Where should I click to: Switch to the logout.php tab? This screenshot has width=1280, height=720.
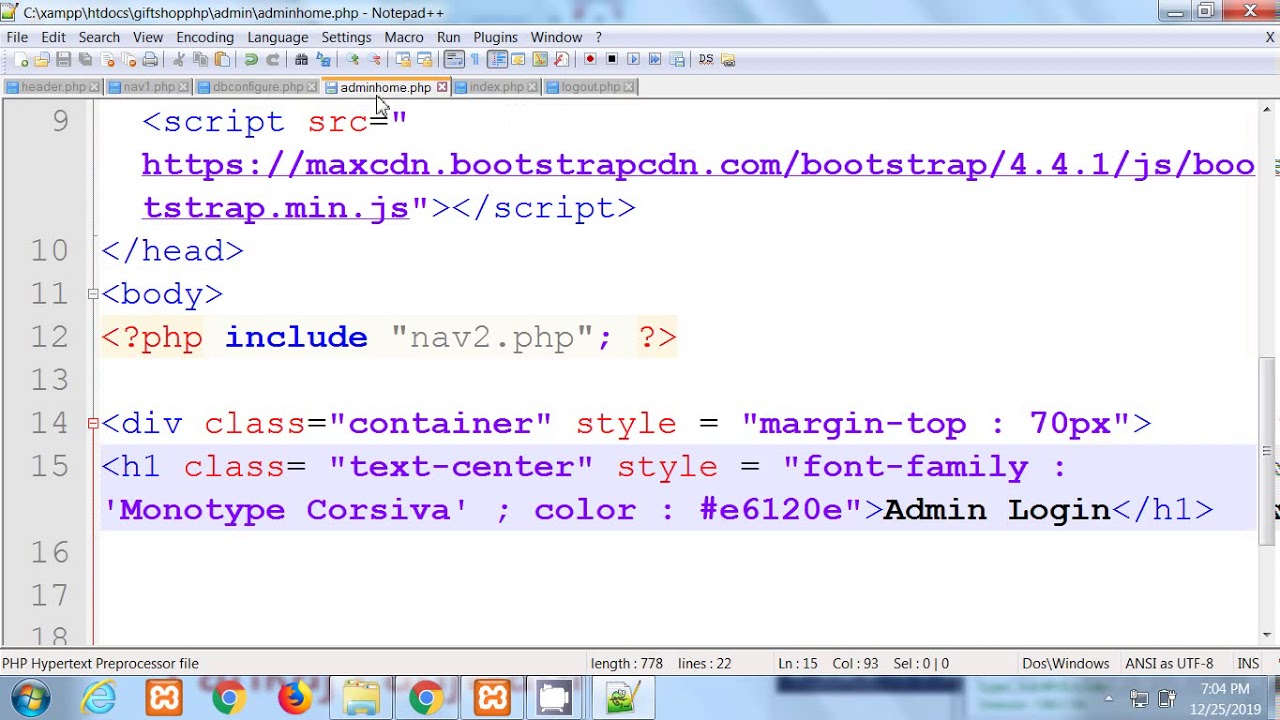tap(590, 87)
